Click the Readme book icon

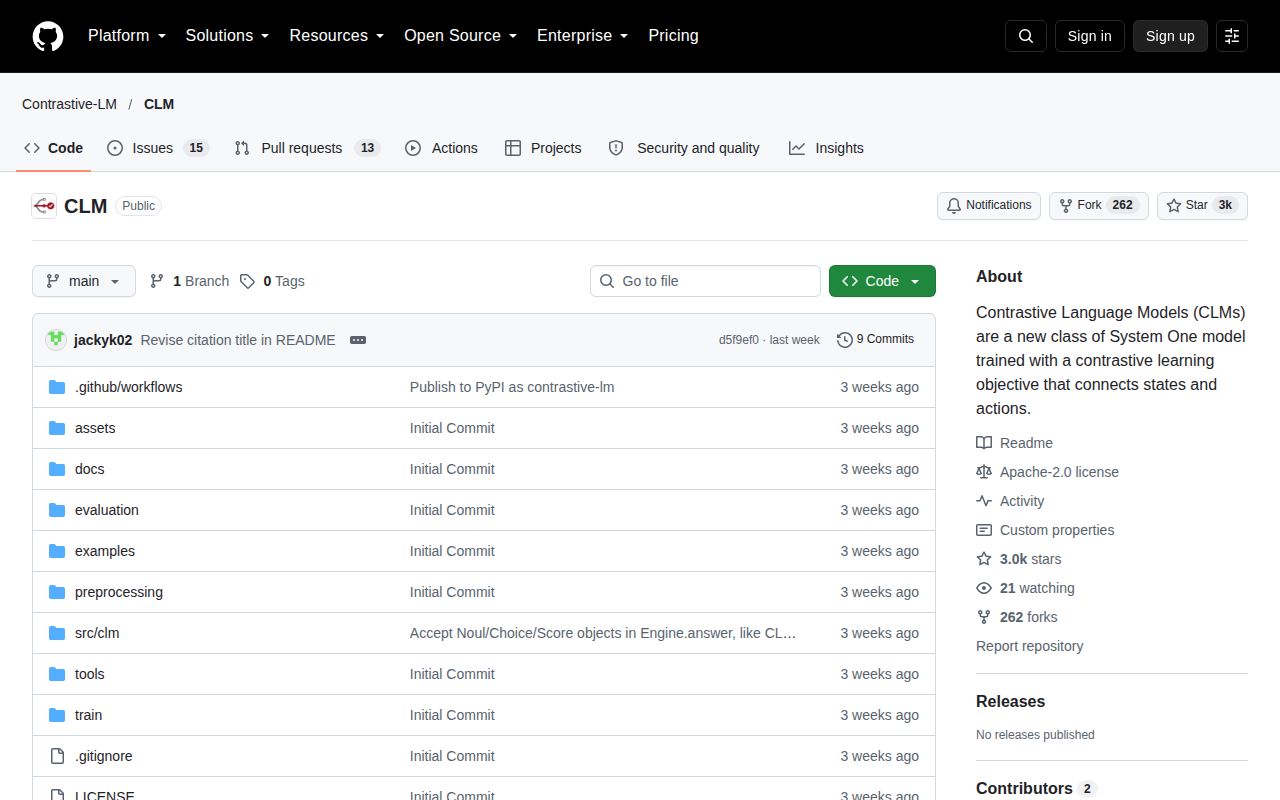pyautogui.click(x=984, y=443)
